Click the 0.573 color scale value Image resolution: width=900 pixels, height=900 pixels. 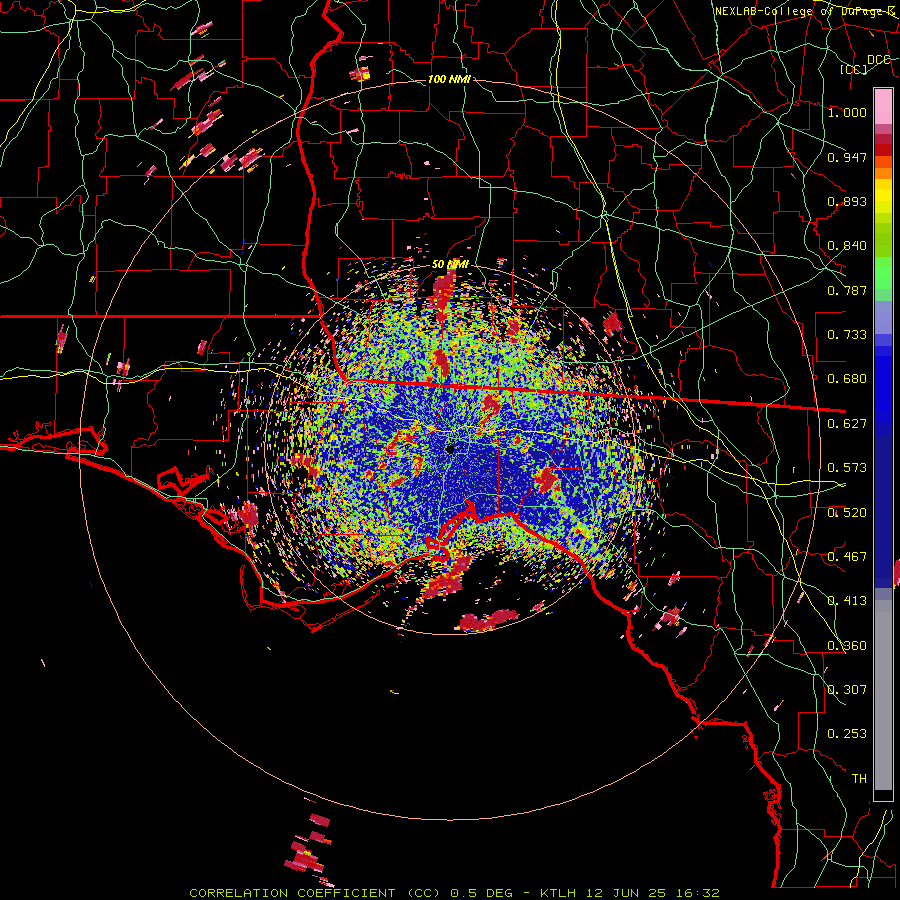847,468
